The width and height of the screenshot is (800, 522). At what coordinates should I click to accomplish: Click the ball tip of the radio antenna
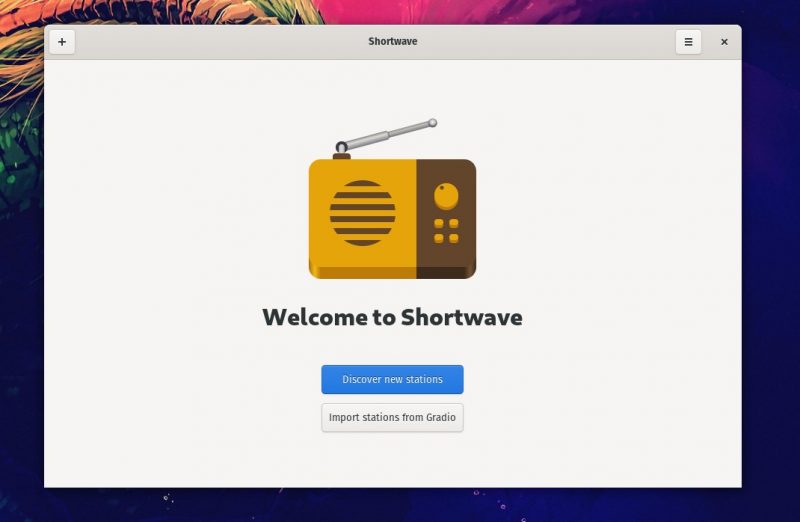[x=433, y=122]
